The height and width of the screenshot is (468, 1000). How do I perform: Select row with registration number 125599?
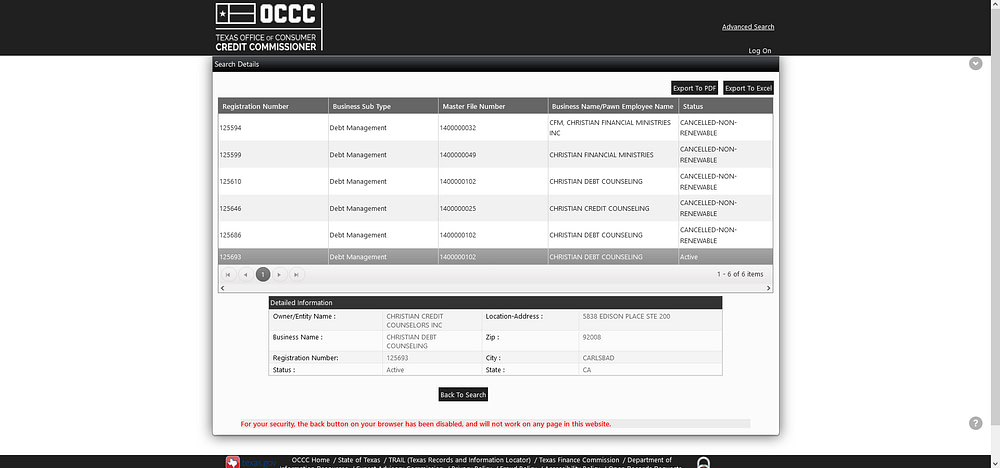(496, 154)
